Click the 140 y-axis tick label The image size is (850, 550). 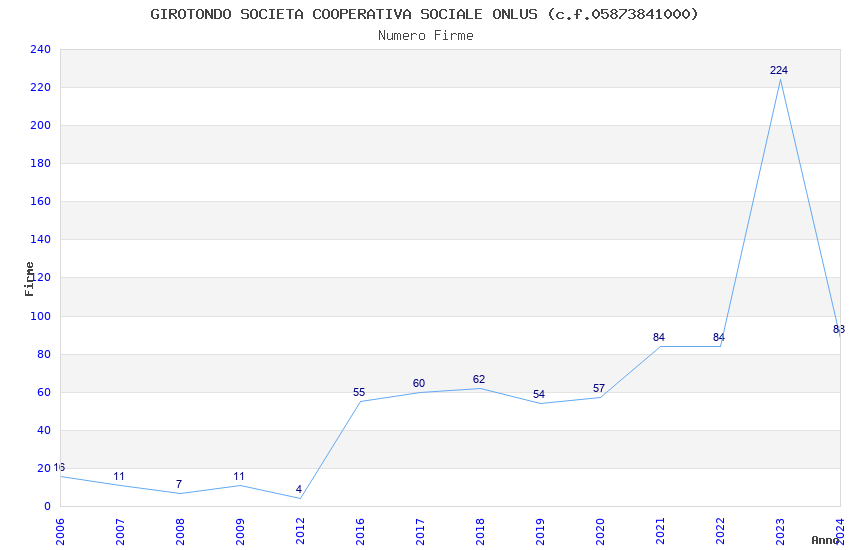(x=40, y=239)
